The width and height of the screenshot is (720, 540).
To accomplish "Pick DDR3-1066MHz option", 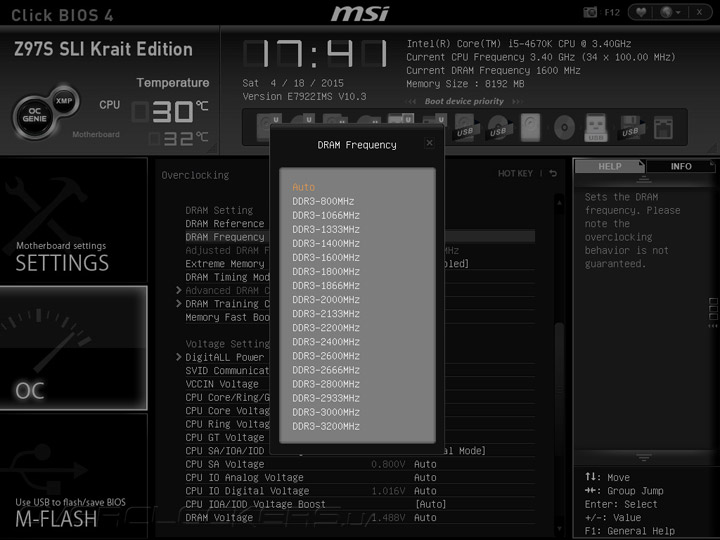I will click(326, 215).
